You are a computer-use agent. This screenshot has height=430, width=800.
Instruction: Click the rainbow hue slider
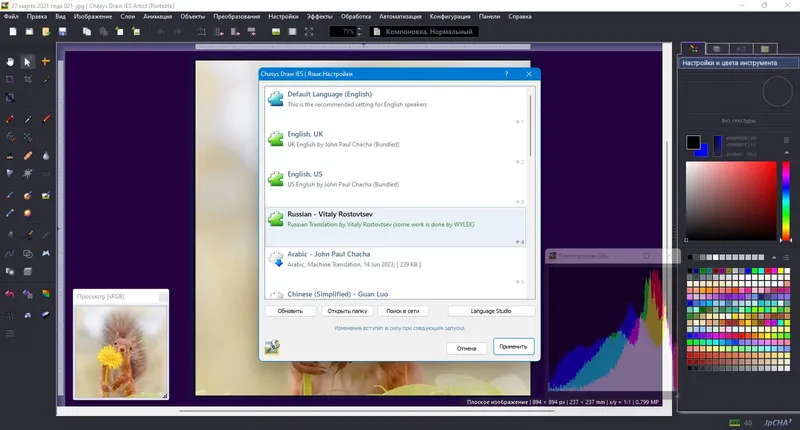click(x=786, y=201)
